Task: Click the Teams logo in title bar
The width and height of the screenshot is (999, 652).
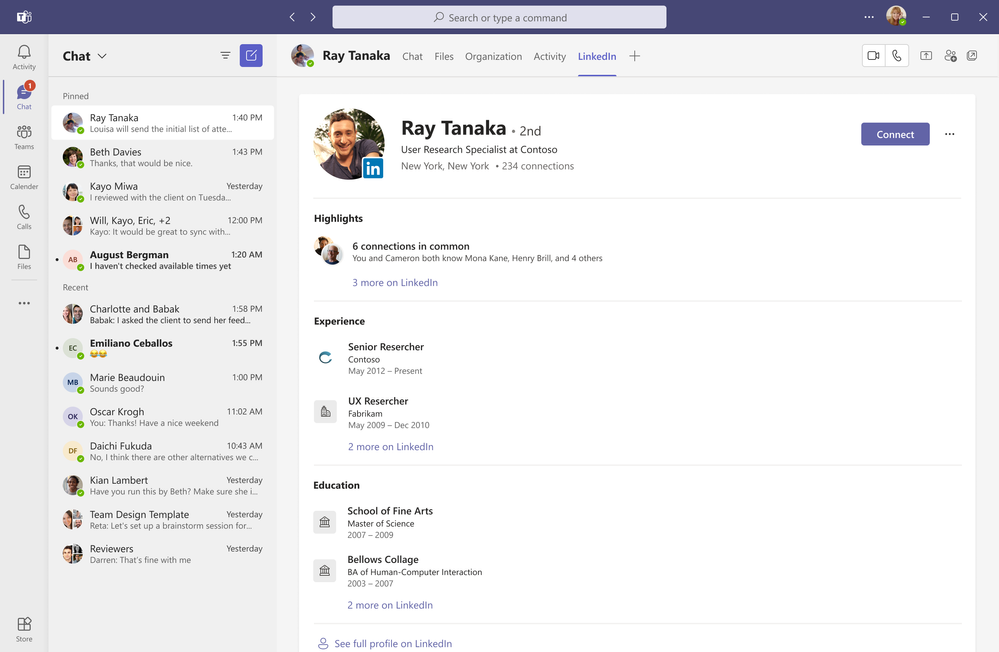Action: 24,17
